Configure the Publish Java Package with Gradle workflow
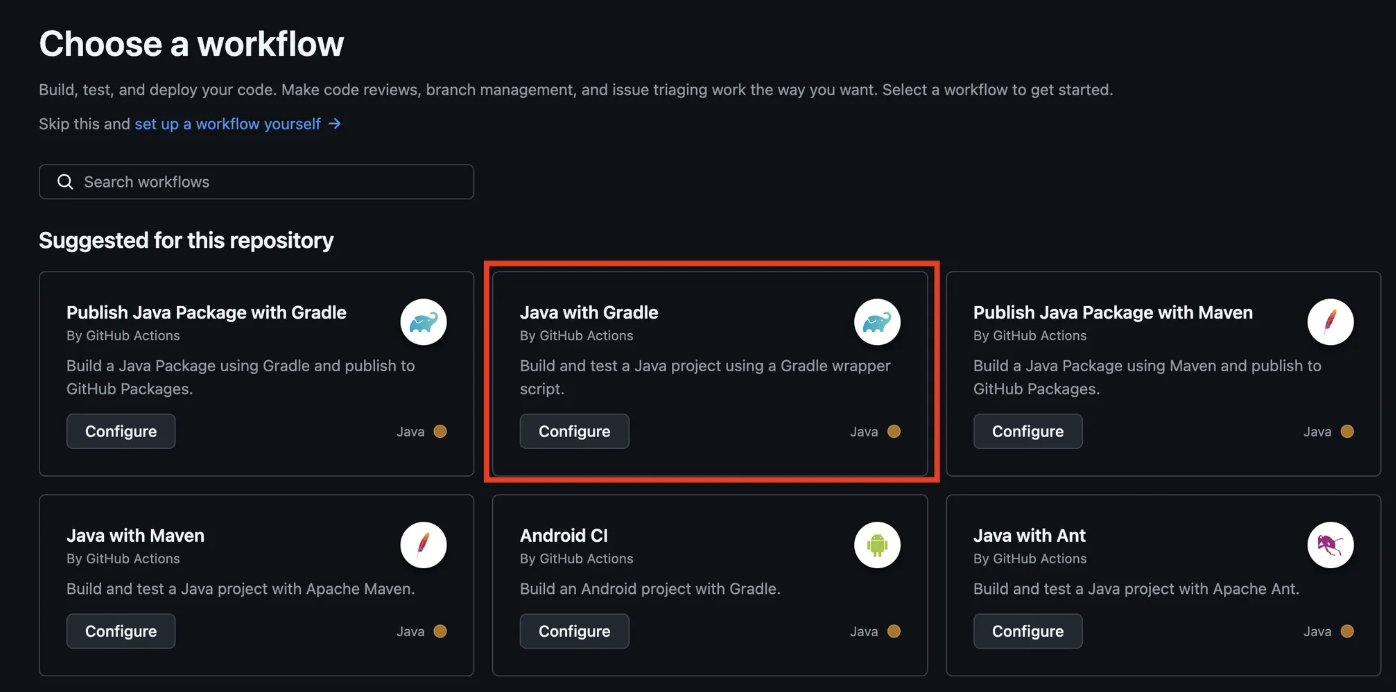 coord(121,431)
